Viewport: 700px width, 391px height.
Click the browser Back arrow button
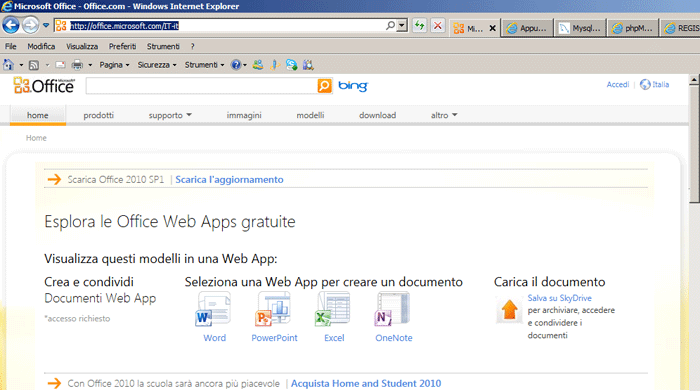coord(11,25)
